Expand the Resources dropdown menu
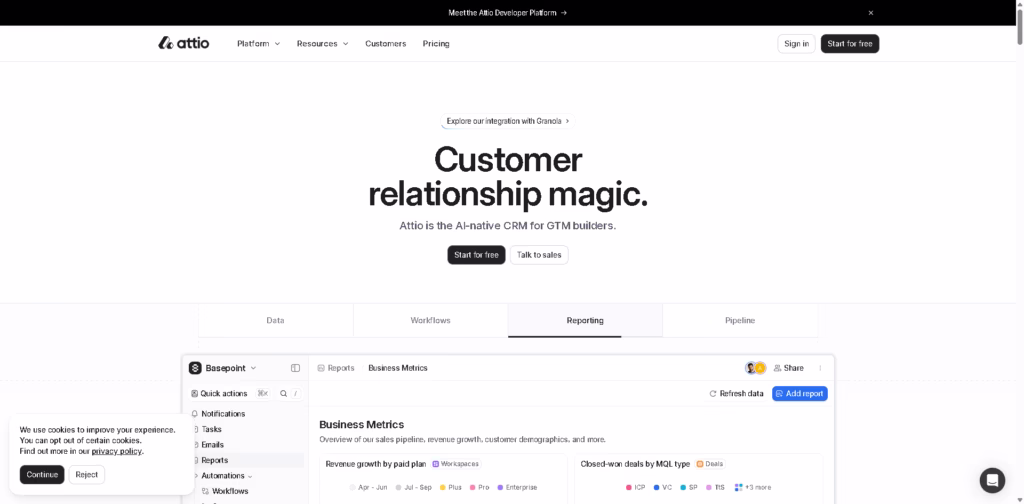Image resolution: width=1024 pixels, height=504 pixels. pyautogui.click(x=322, y=44)
